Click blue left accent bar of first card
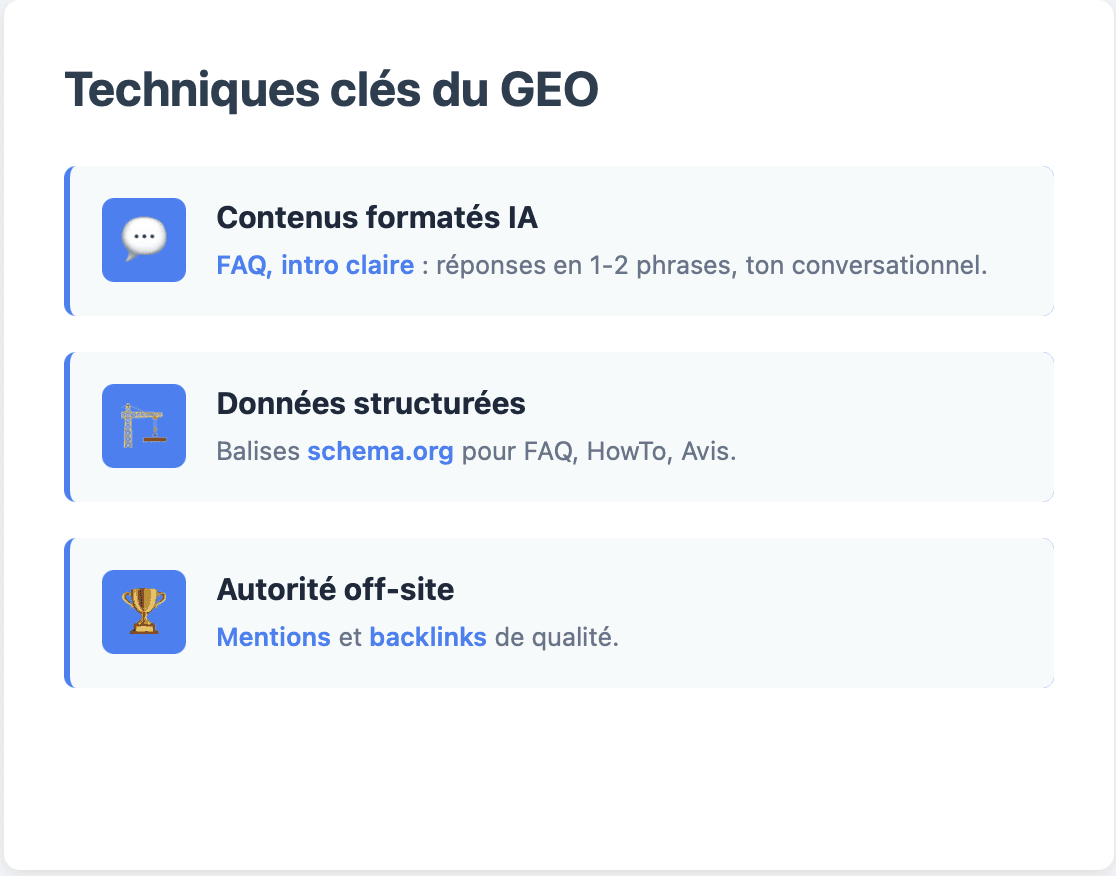 click(67, 241)
